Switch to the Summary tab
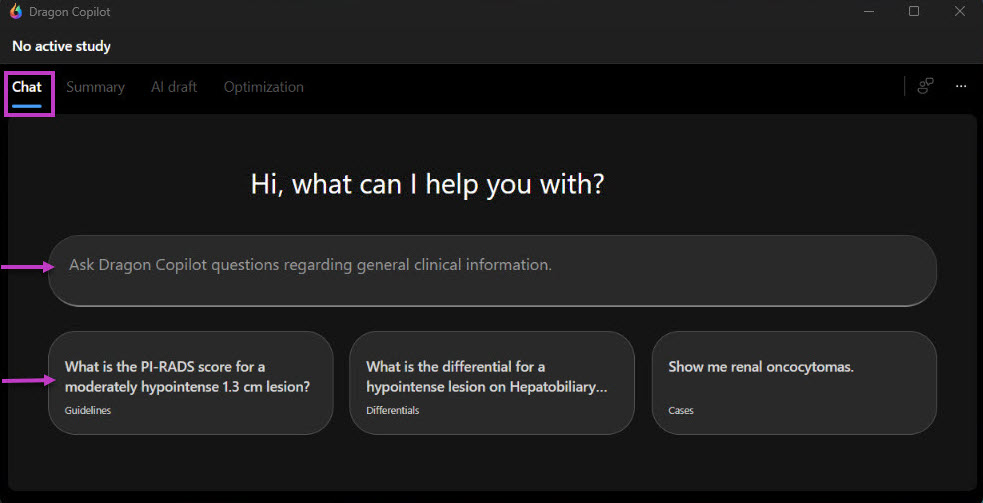Image resolution: width=983 pixels, height=503 pixels. (x=95, y=87)
